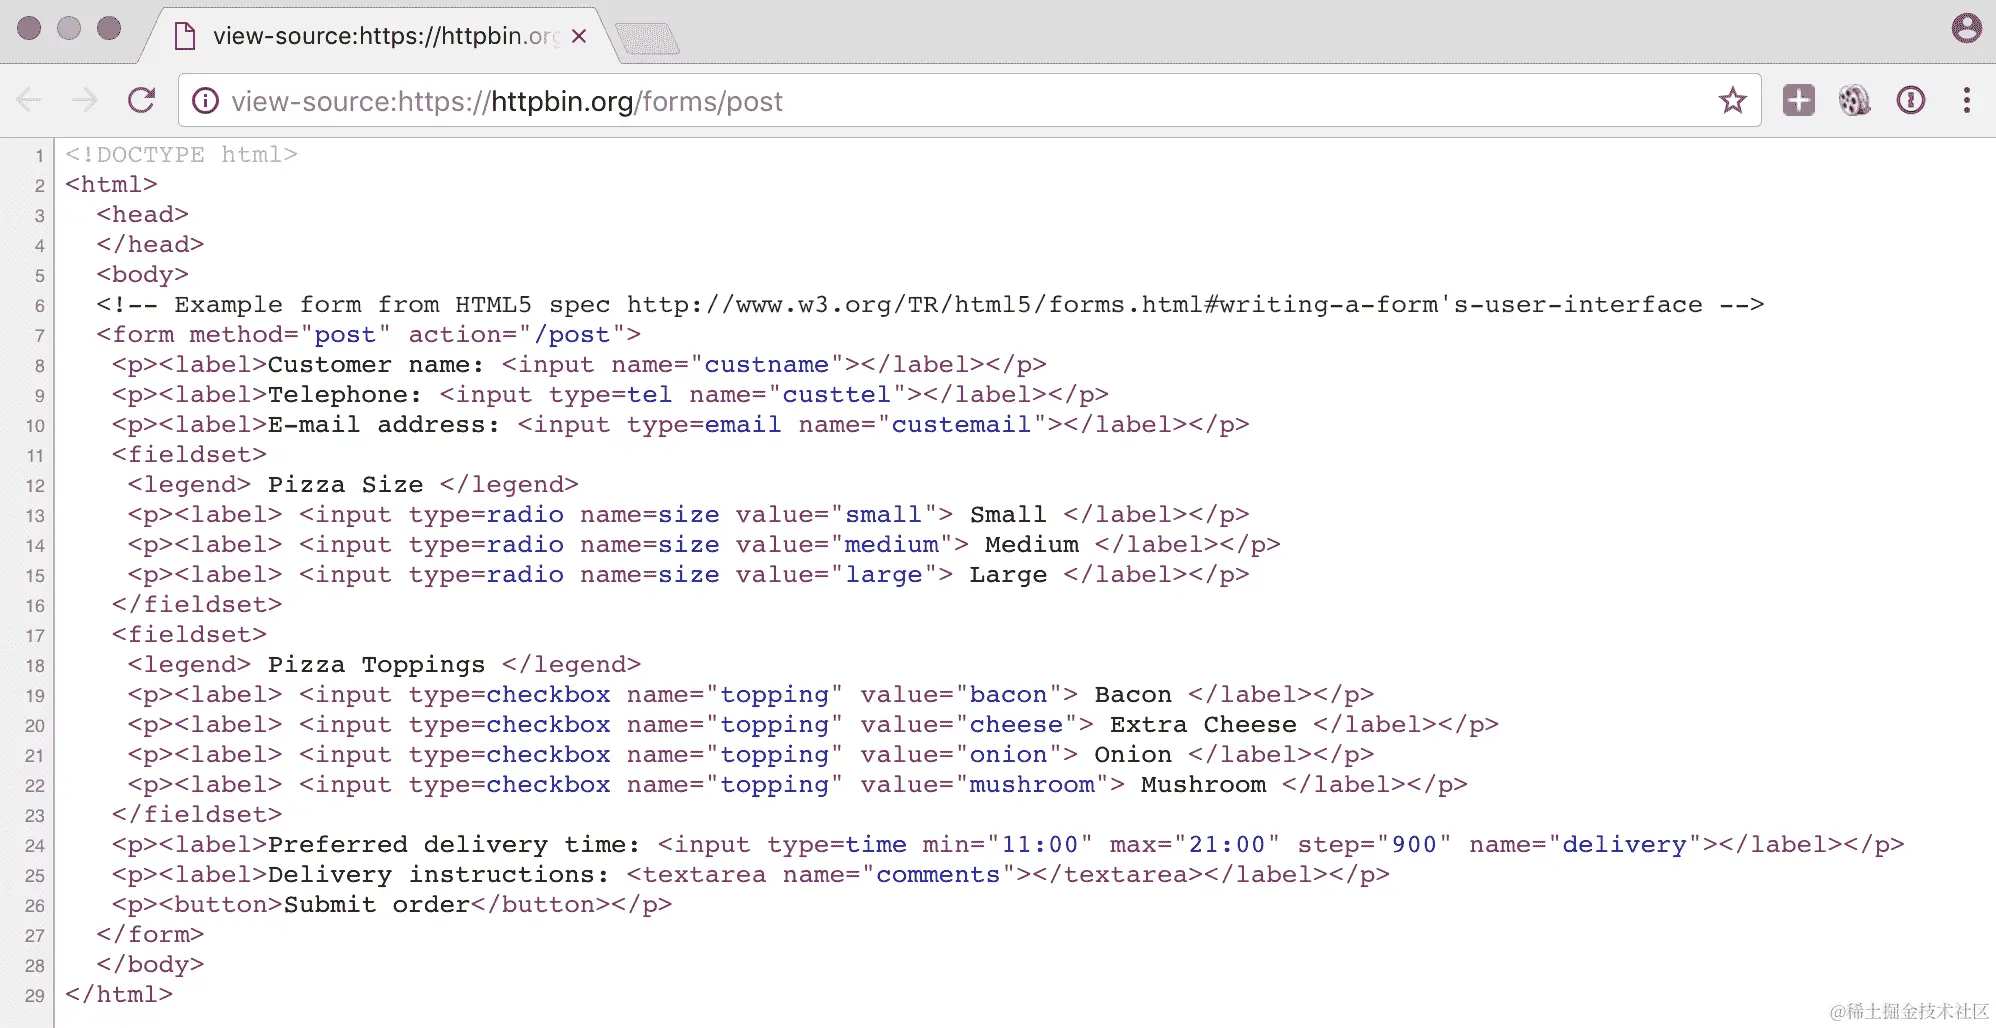Click the user profile avatar icon

coord(1966,28)
